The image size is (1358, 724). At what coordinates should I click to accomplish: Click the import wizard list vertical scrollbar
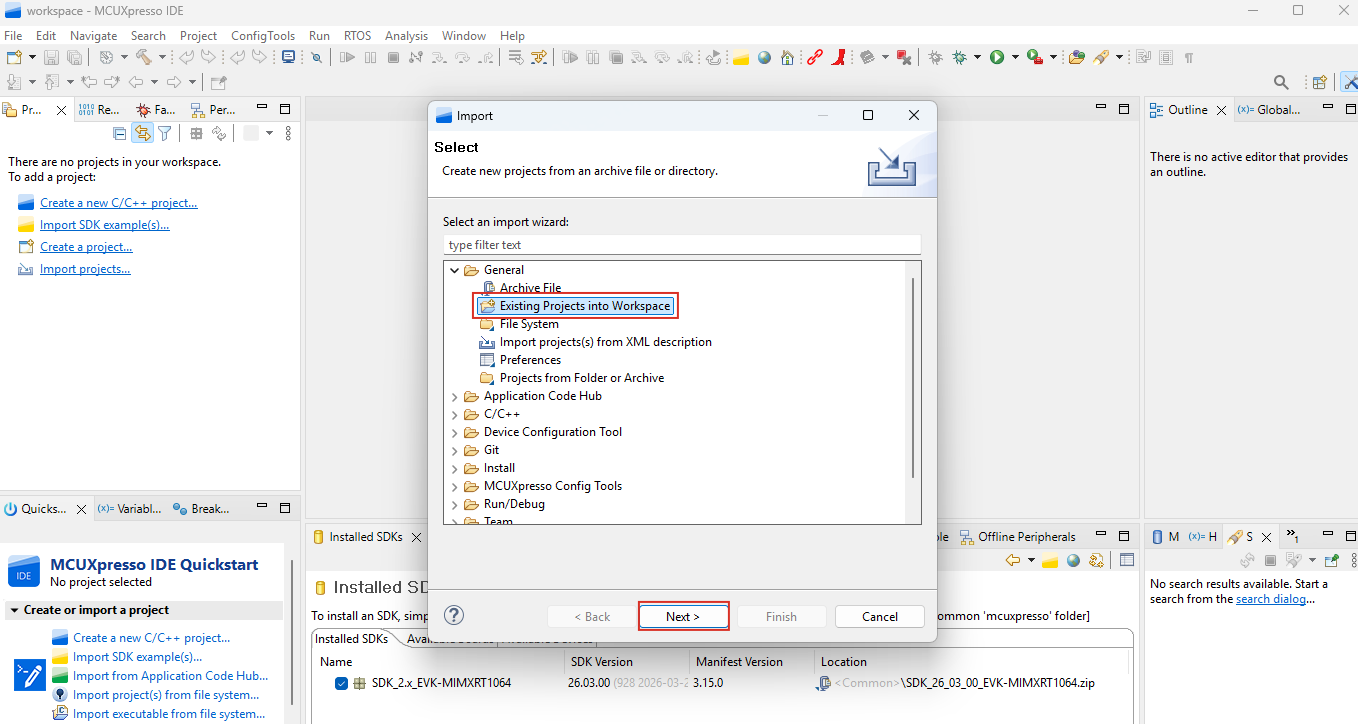913,380
